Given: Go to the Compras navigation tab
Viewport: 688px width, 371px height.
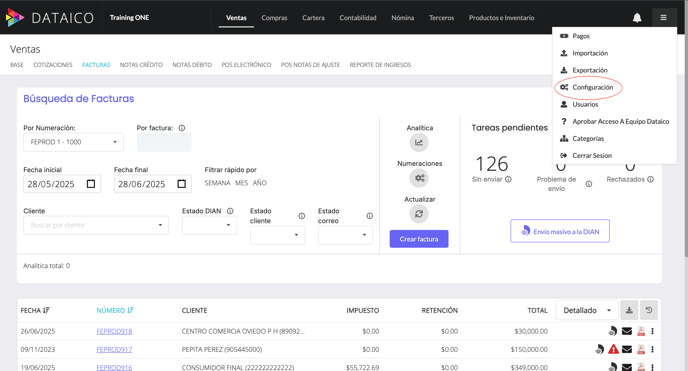Looking at the screenshot, I should pos(274,18).
